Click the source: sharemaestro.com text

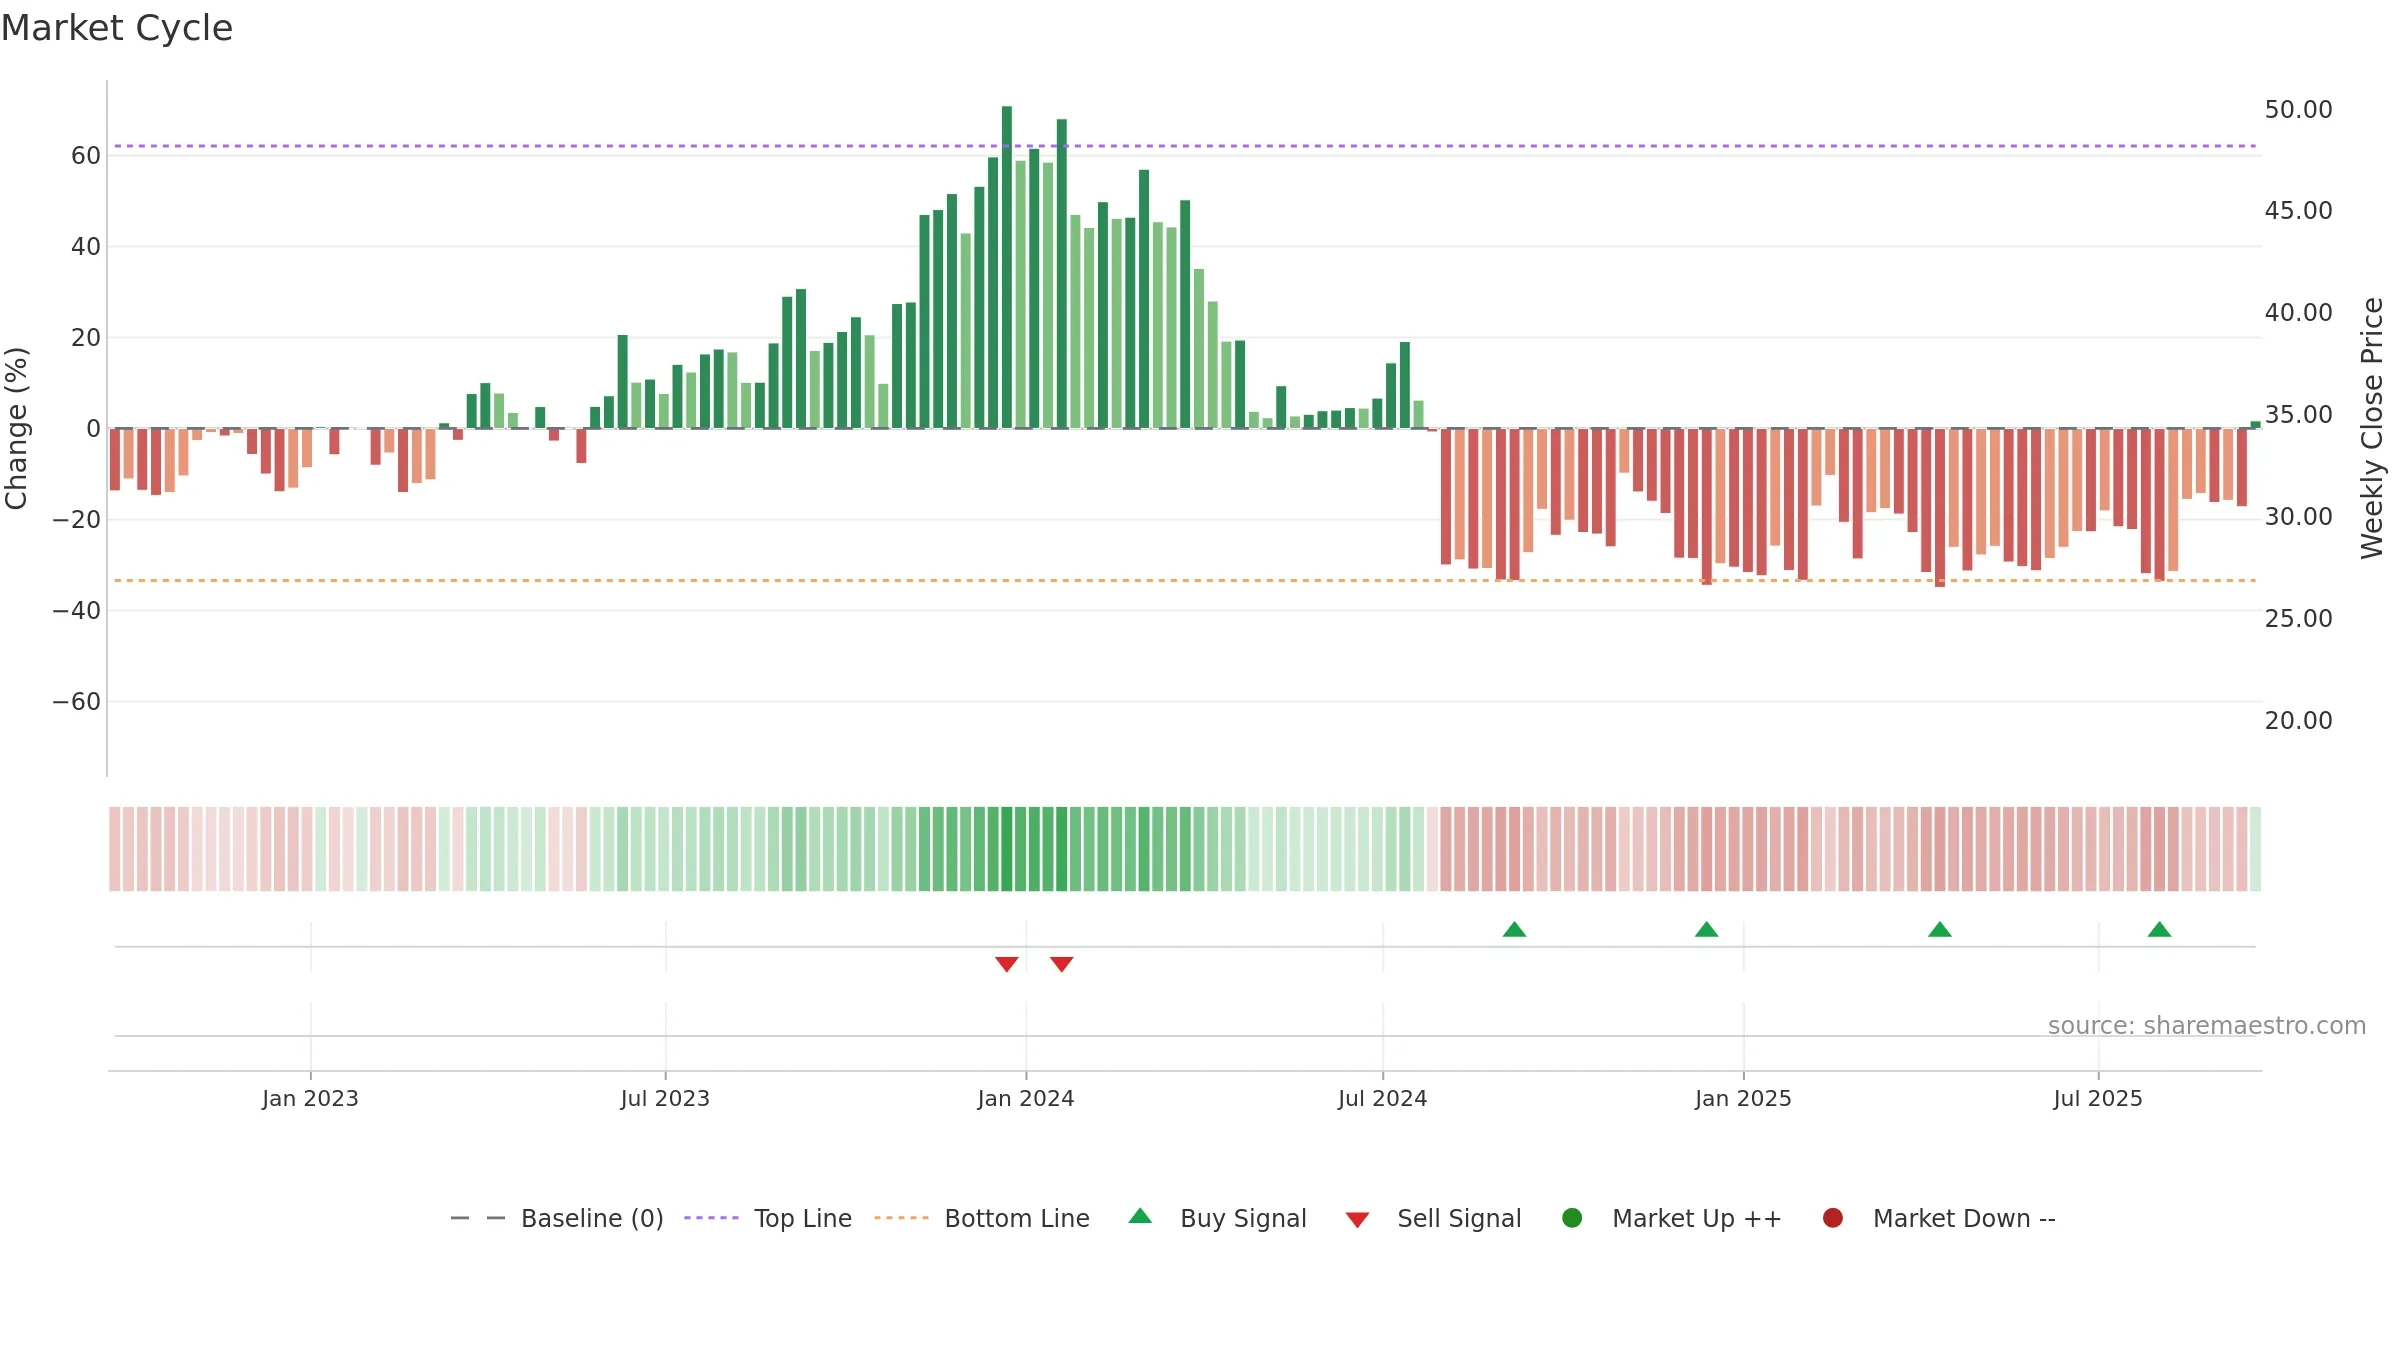(2207, 1025)
